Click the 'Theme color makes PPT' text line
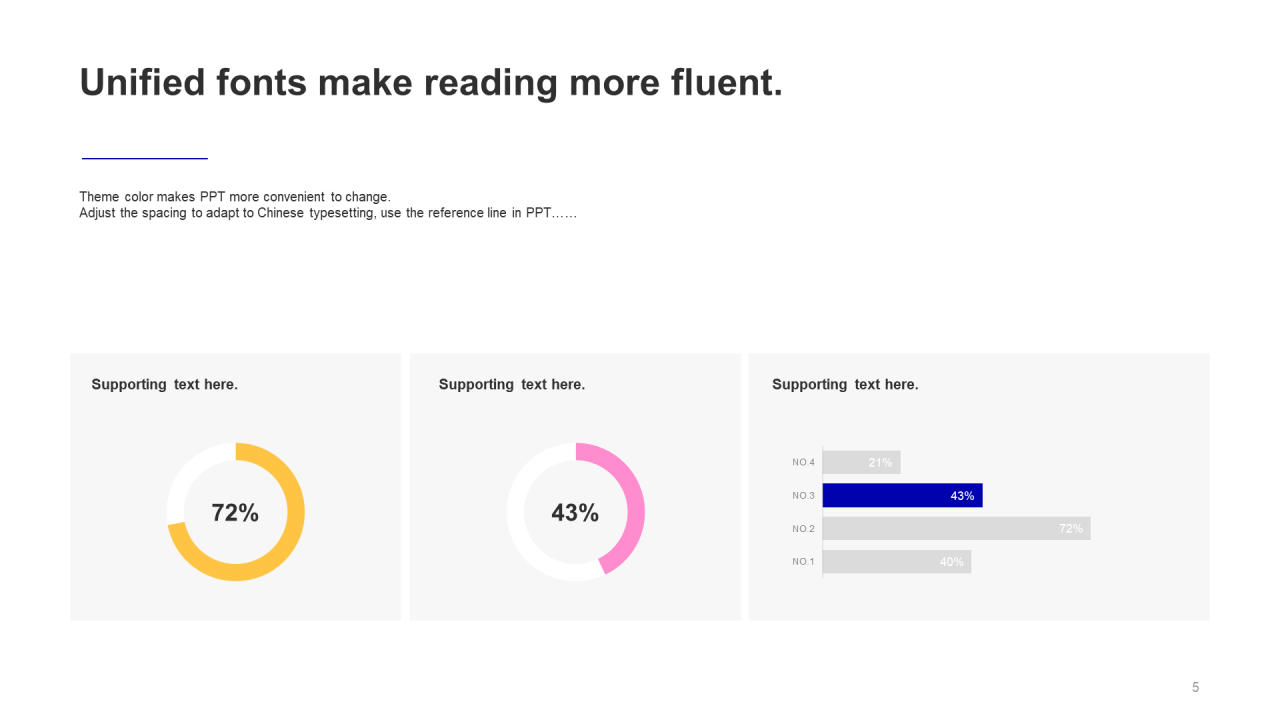This screenshot has width=1280, height=720. 235,197
